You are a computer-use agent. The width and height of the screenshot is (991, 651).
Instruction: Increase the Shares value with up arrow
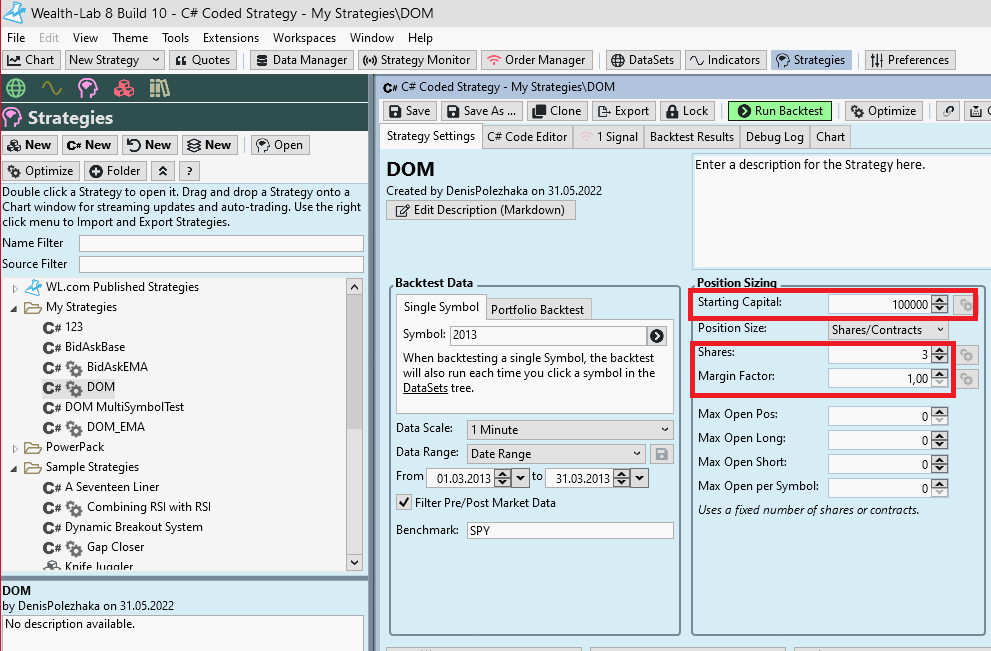coord(939,350)
